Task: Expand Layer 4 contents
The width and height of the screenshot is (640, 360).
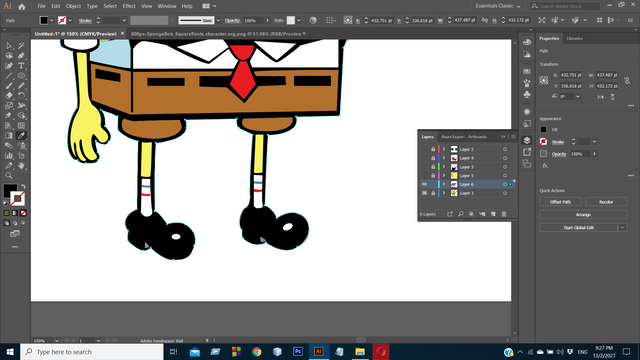Action: click(x=444, y=158)
